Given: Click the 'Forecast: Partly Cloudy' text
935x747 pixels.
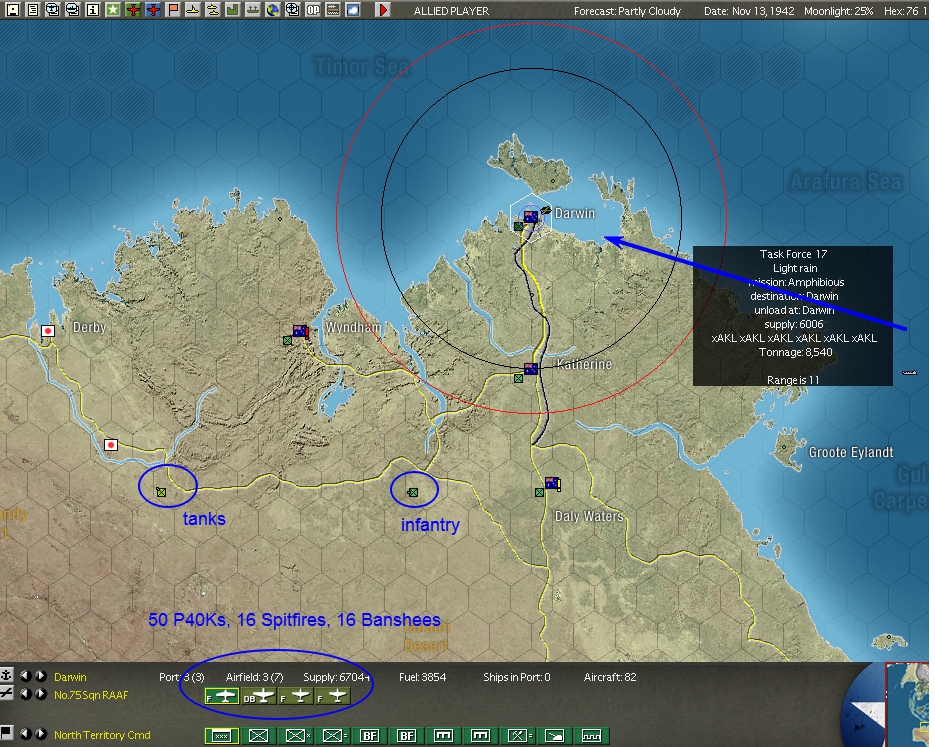Looking at the screenshot, I should coord(627,11).
